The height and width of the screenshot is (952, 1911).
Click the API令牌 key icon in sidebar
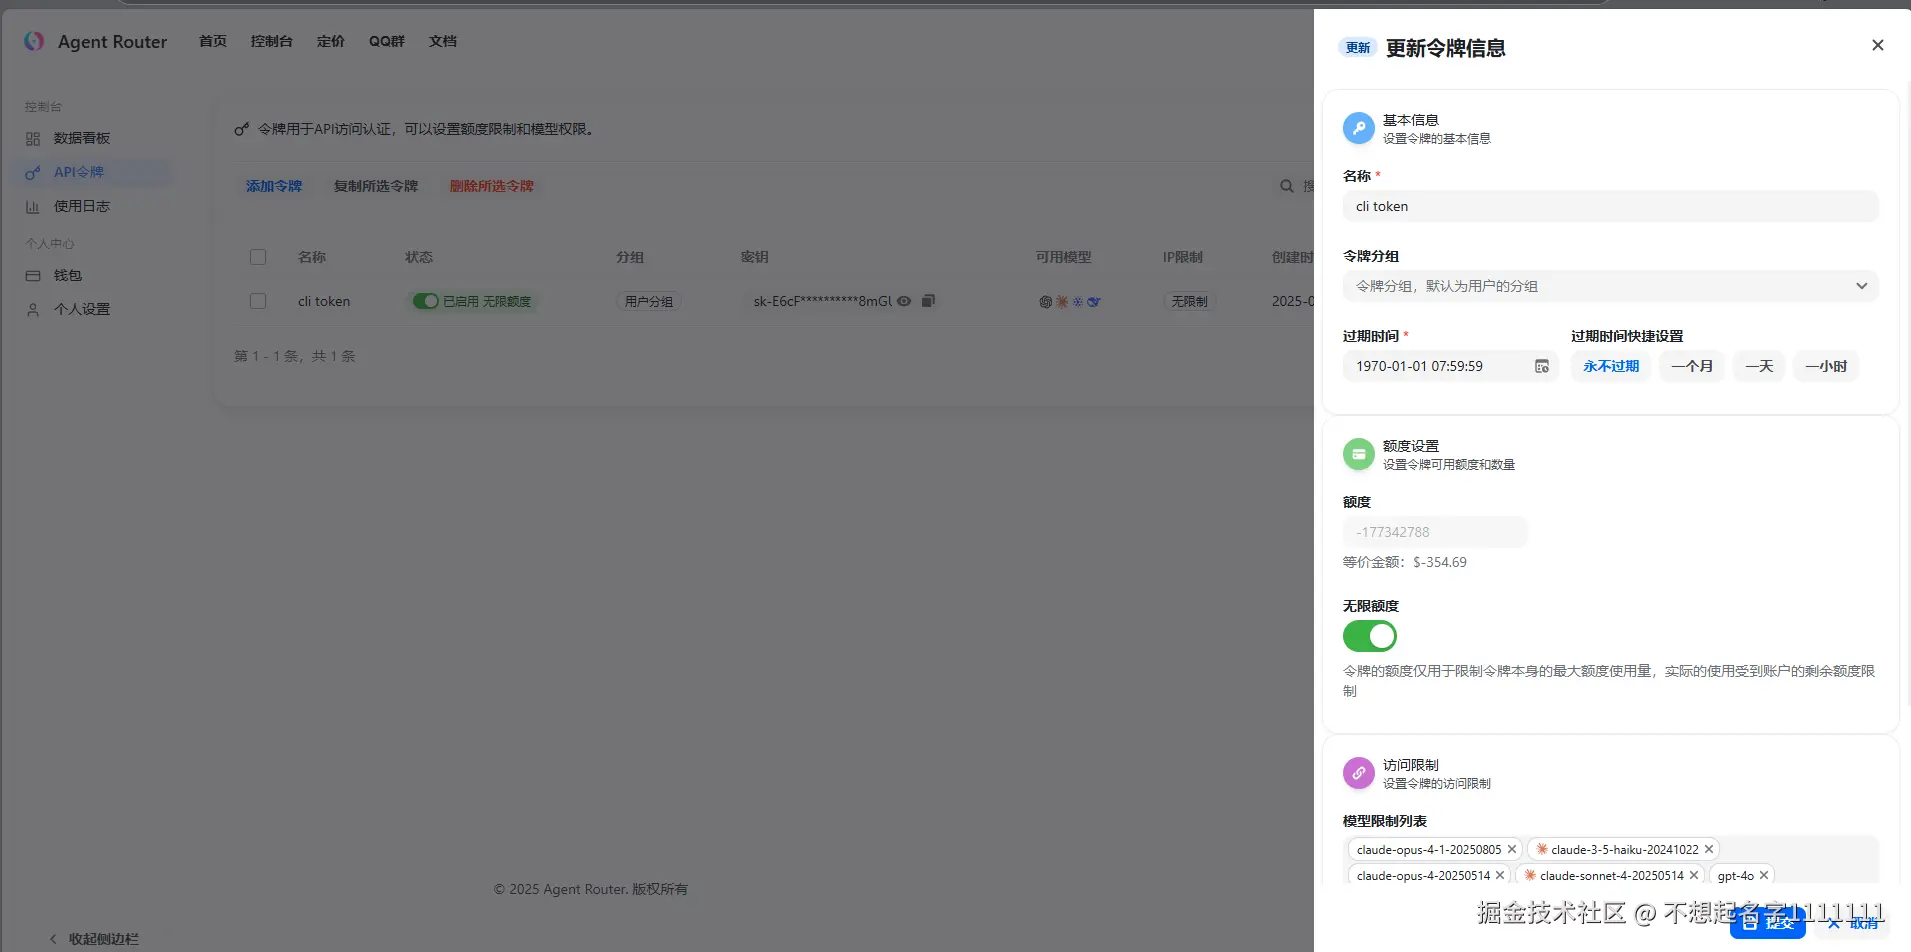click(x=33, y=173)
